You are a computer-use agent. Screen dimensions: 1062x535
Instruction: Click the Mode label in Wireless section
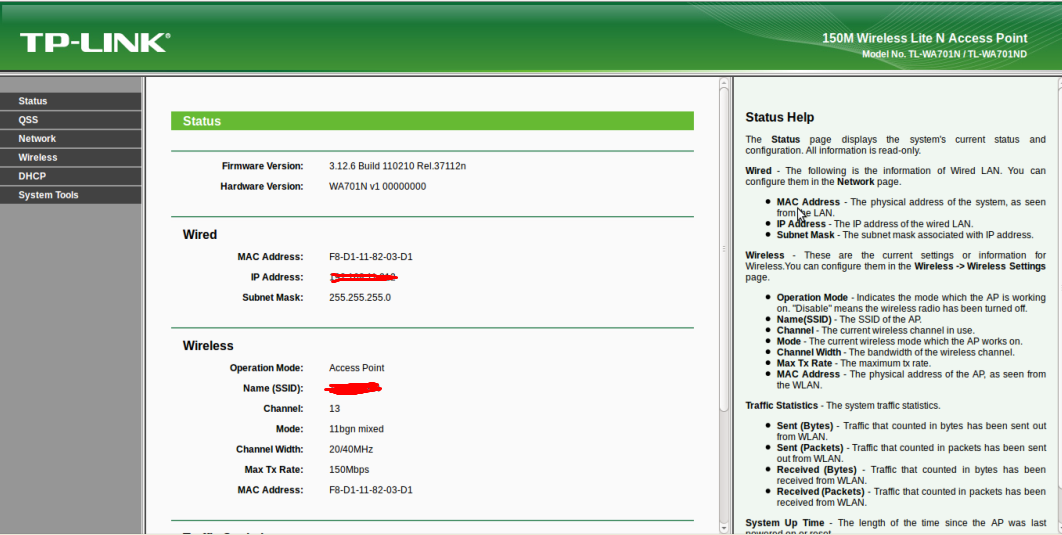(289, 429)
